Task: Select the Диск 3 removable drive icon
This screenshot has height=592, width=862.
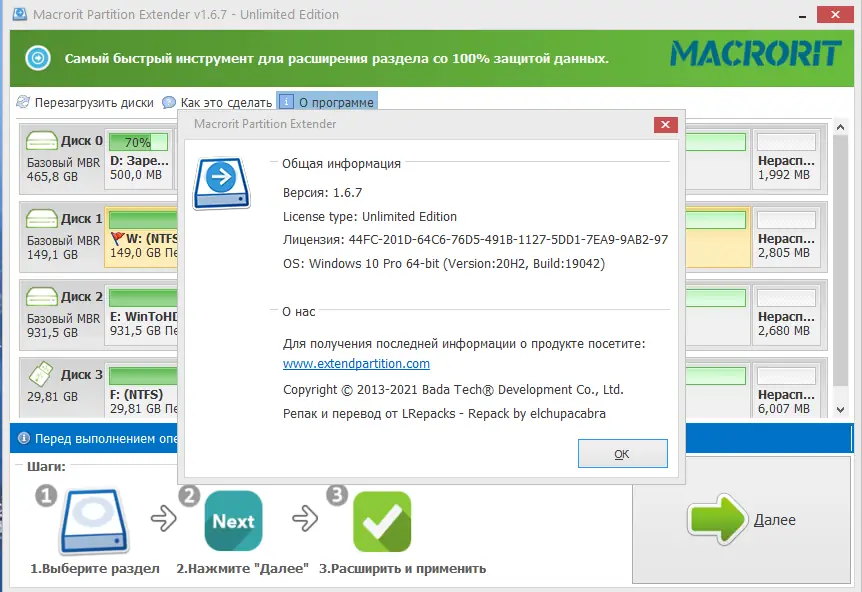Action: coord(42,375)
